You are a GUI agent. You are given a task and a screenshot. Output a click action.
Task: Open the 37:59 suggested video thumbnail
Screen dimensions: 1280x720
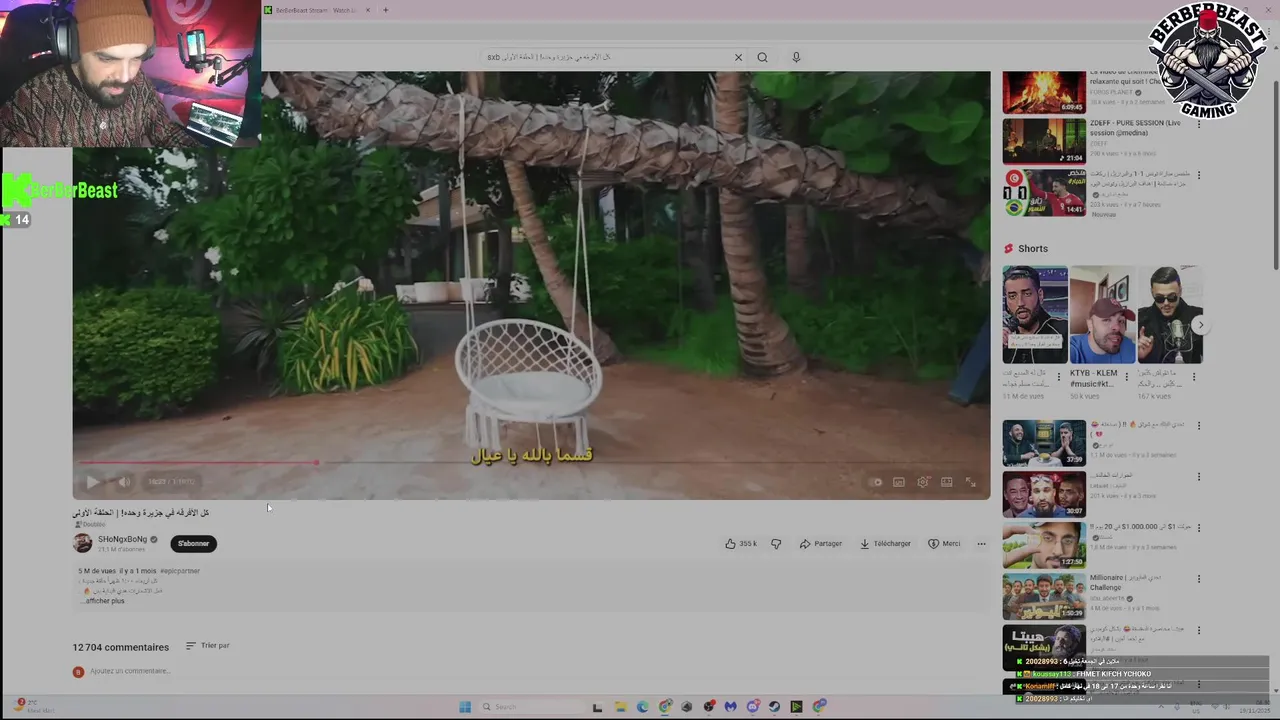(1044, 443)
